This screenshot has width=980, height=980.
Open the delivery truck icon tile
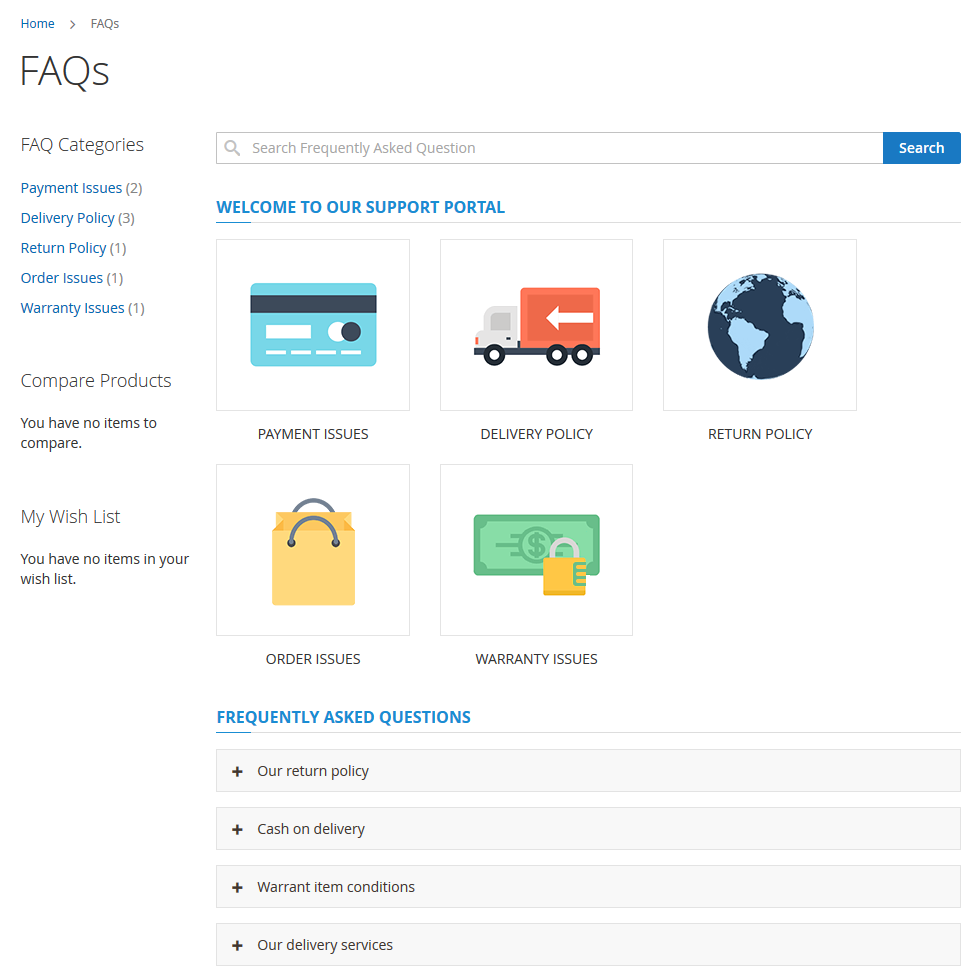(x=536, y=325)
